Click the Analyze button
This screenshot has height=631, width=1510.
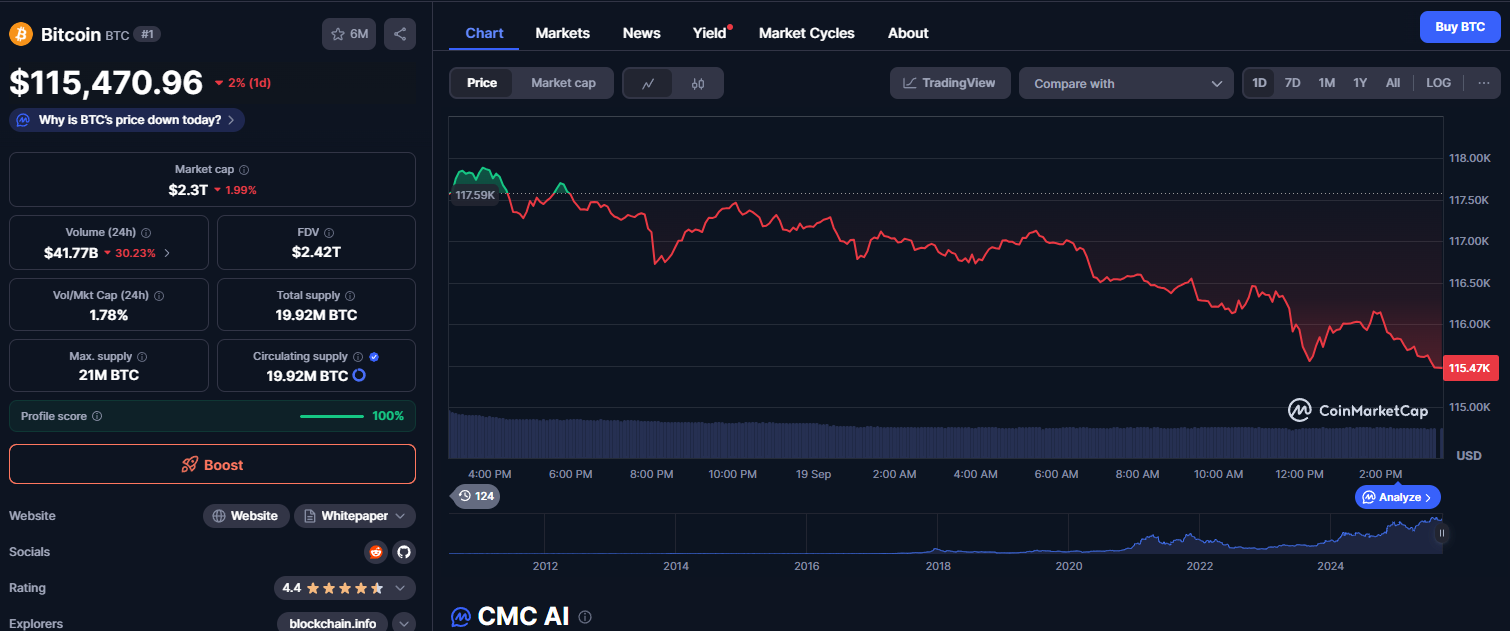1398,497
